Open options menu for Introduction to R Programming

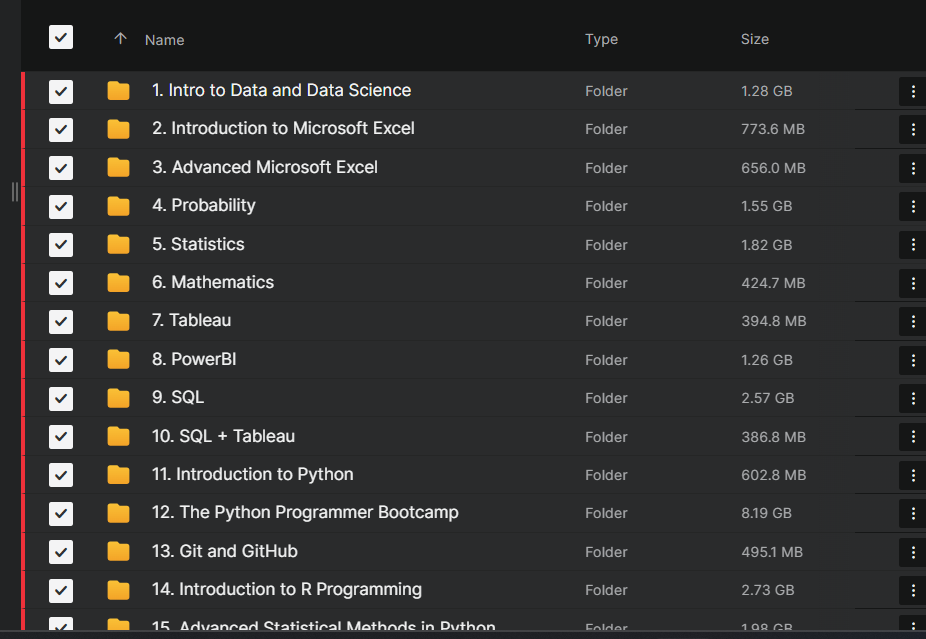coord(912,590)
